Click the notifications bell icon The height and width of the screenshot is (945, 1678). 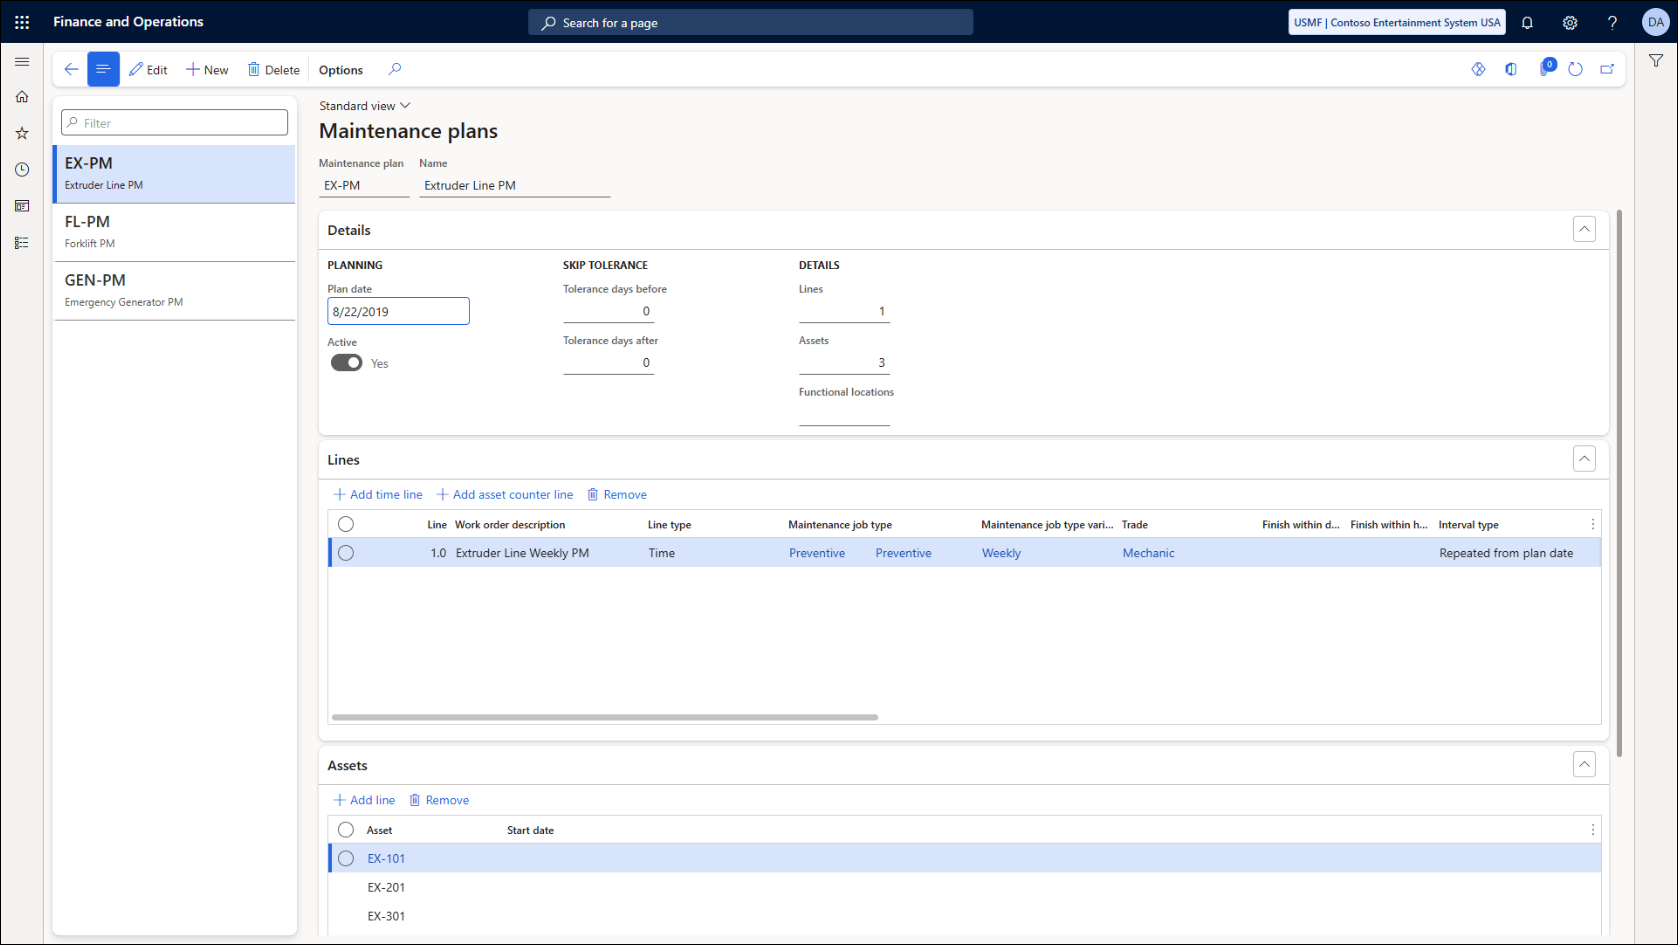click(1527, 22)
